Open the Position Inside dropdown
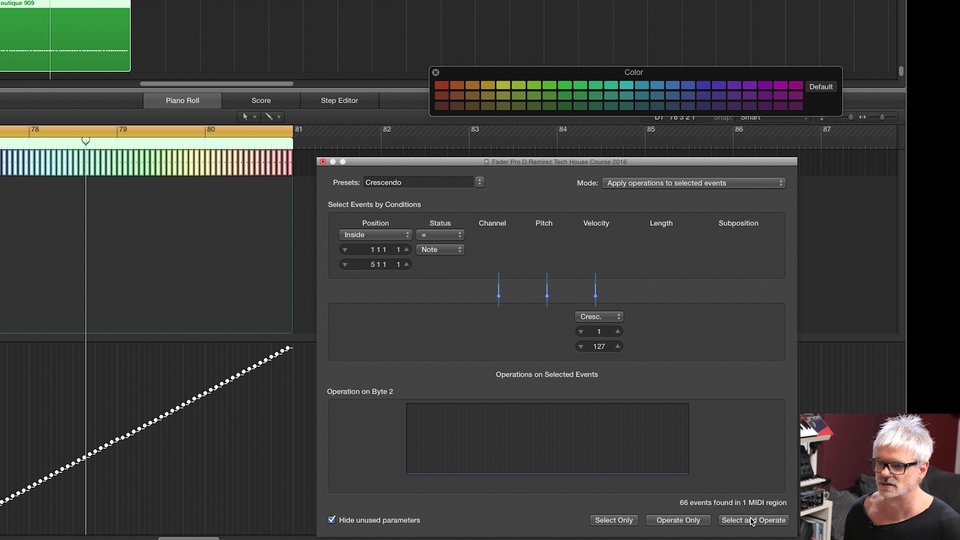 tap(375, 234)
